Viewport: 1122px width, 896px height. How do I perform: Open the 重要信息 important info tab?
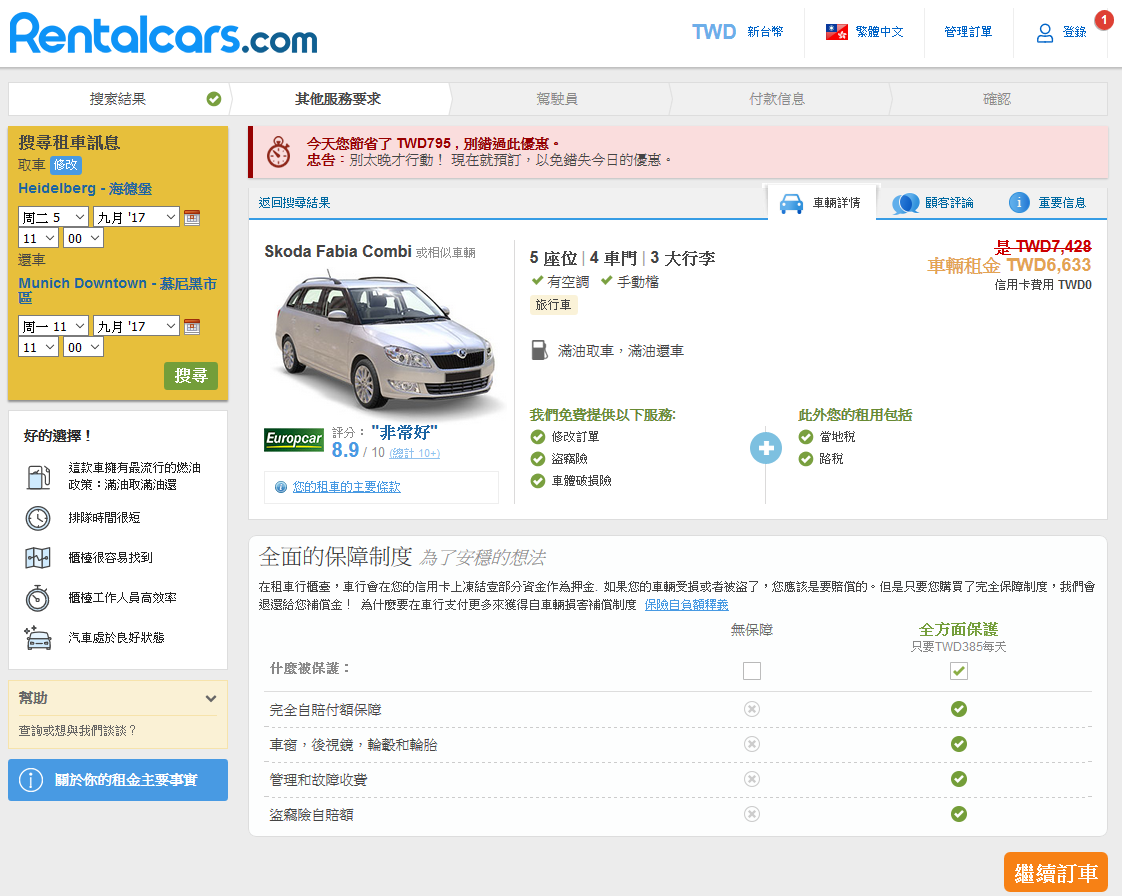point(1048,203)
